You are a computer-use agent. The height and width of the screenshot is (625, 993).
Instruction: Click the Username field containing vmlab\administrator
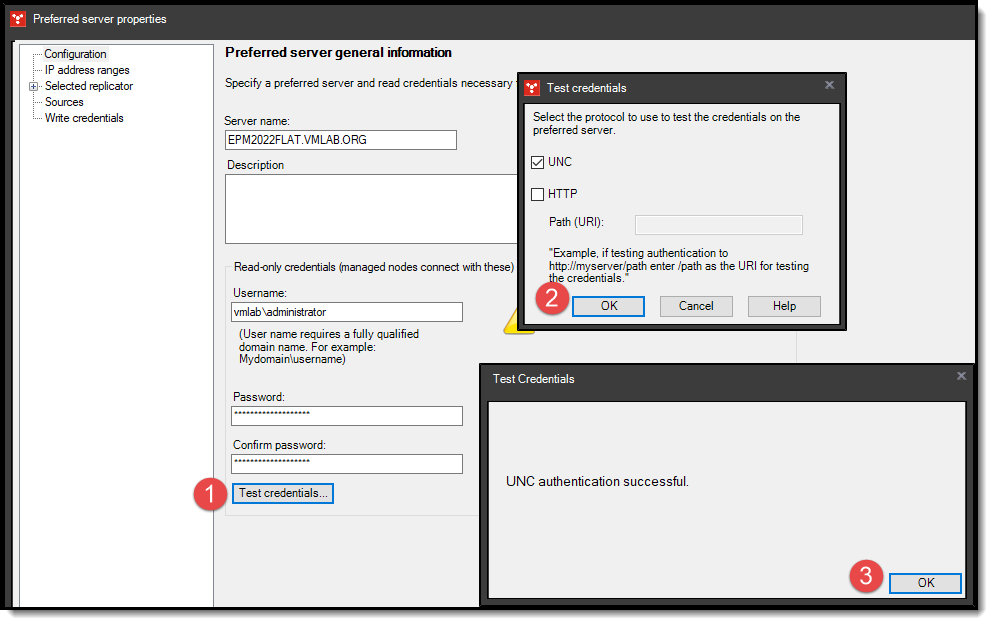[x=346, y=312]
